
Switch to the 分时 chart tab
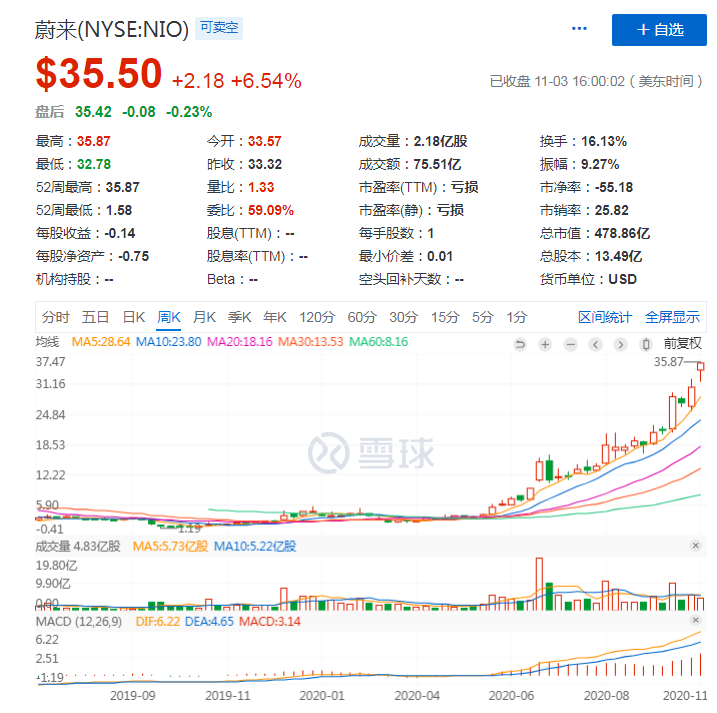[x=56, y=316]
